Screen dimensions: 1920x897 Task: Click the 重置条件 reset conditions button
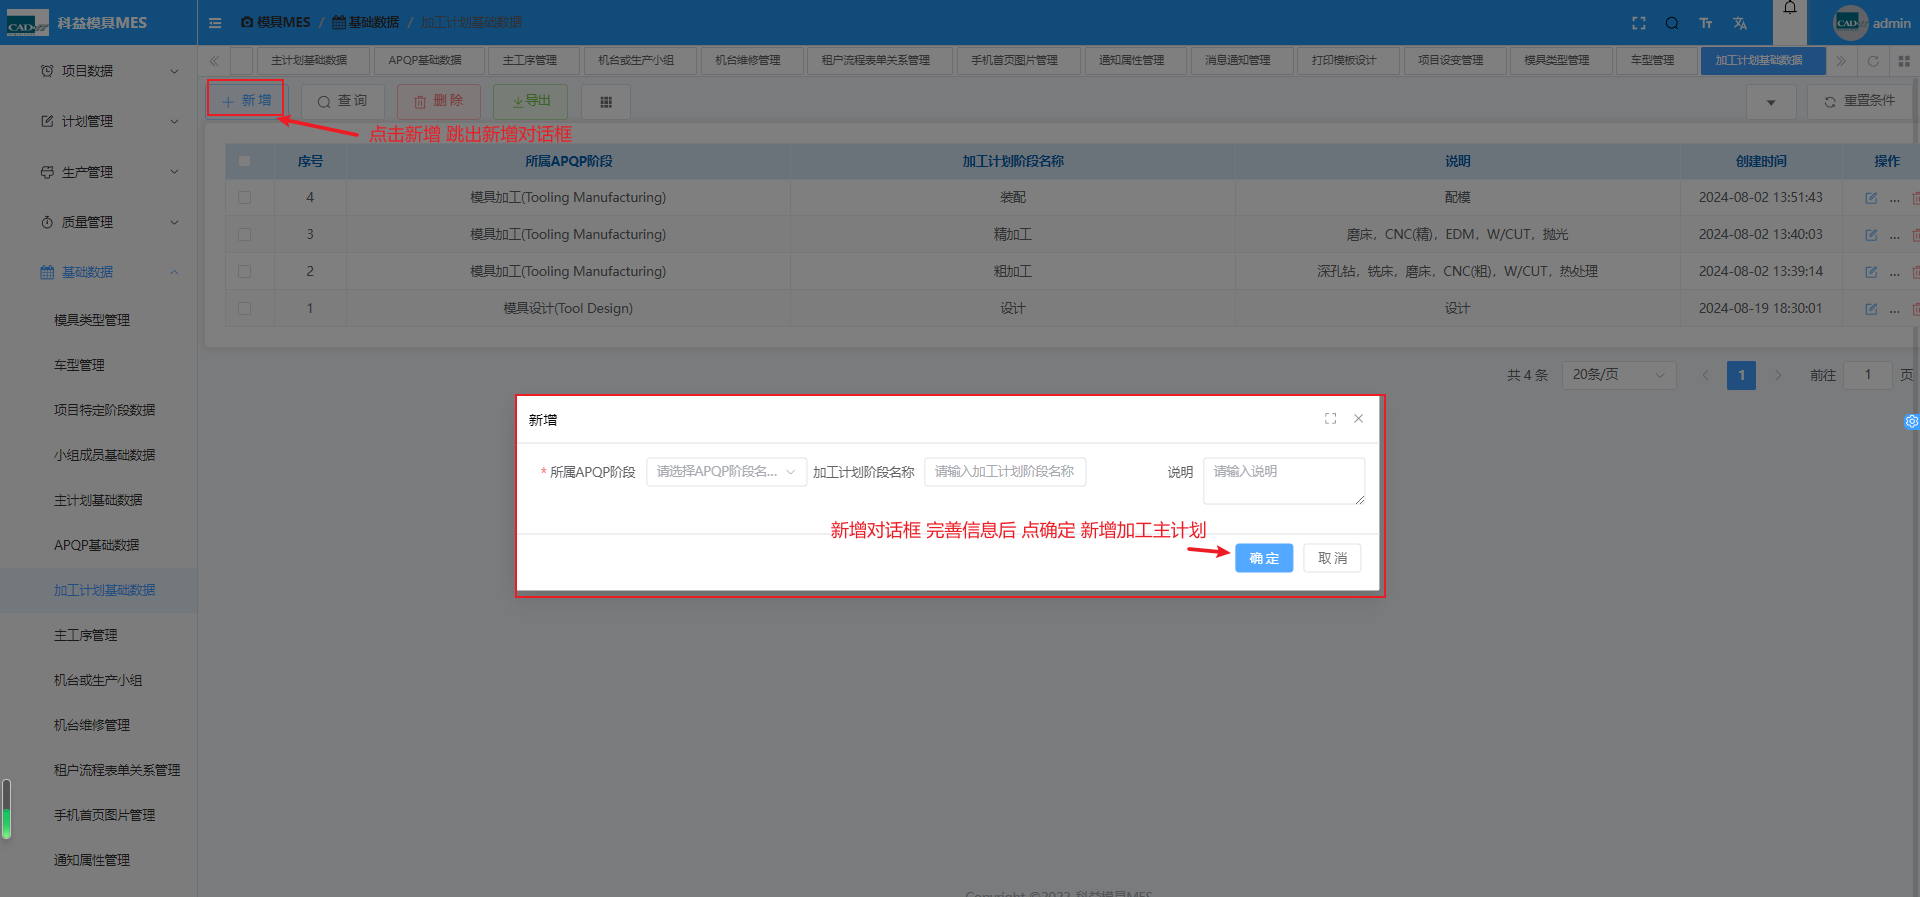tap(1859, 102)
